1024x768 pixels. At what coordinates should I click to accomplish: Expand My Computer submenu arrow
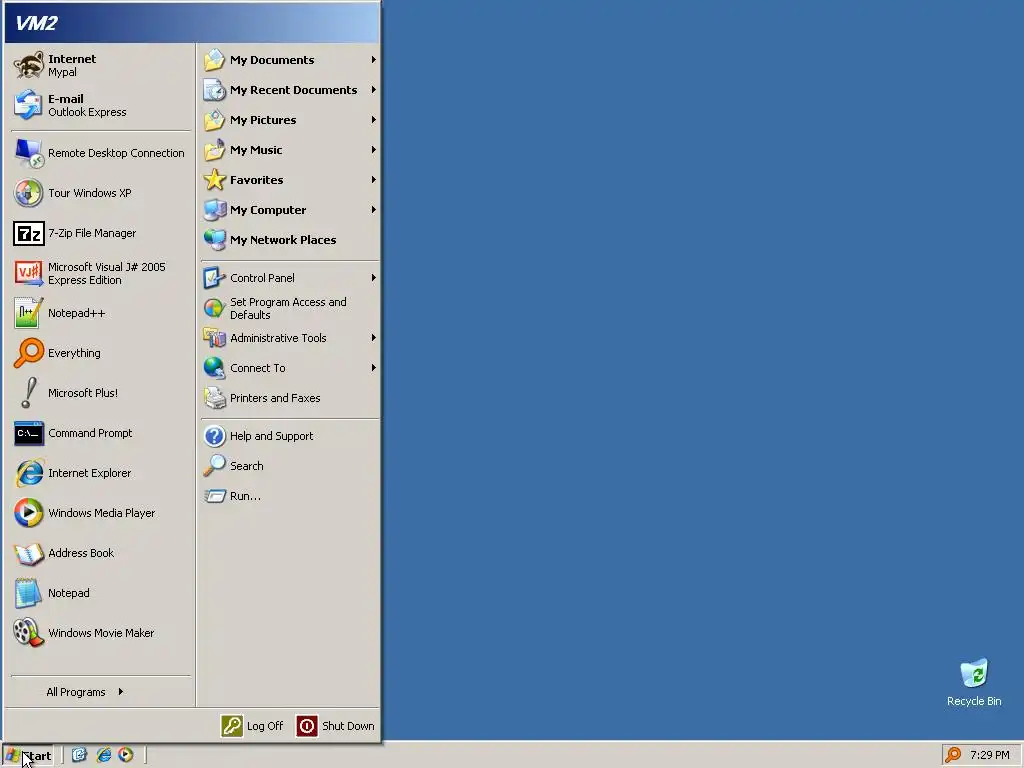click(x=374, y=210)
